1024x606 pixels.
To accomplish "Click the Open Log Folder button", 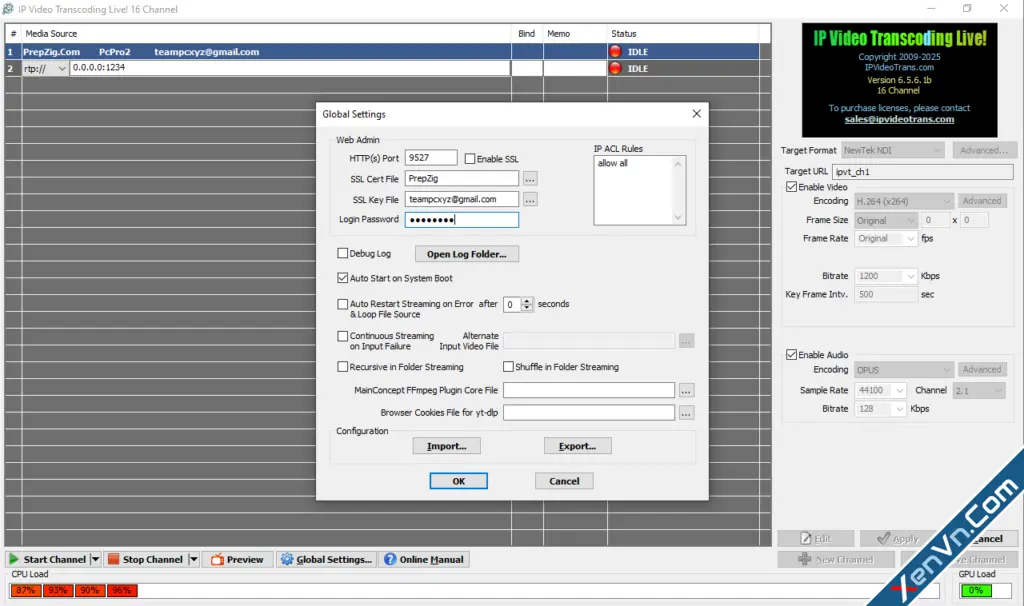I will click(x=467, y=254).
